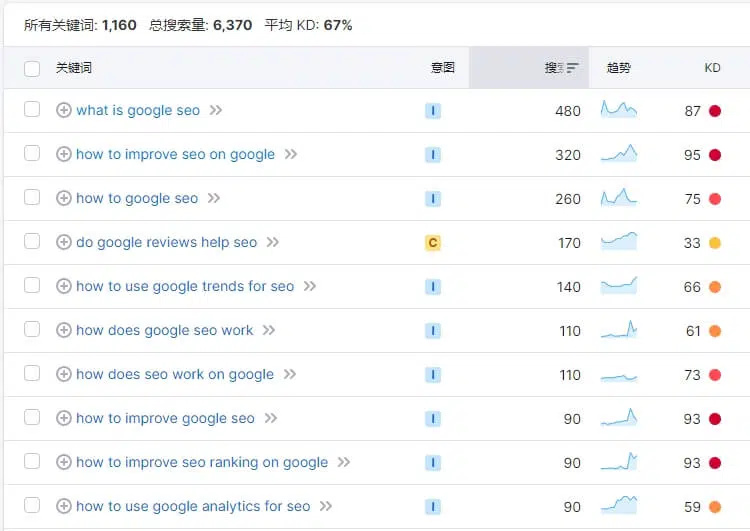Expand double chevron next to 'how to google seo'
This screenshot has width=750, height=531.
[214, 199]
